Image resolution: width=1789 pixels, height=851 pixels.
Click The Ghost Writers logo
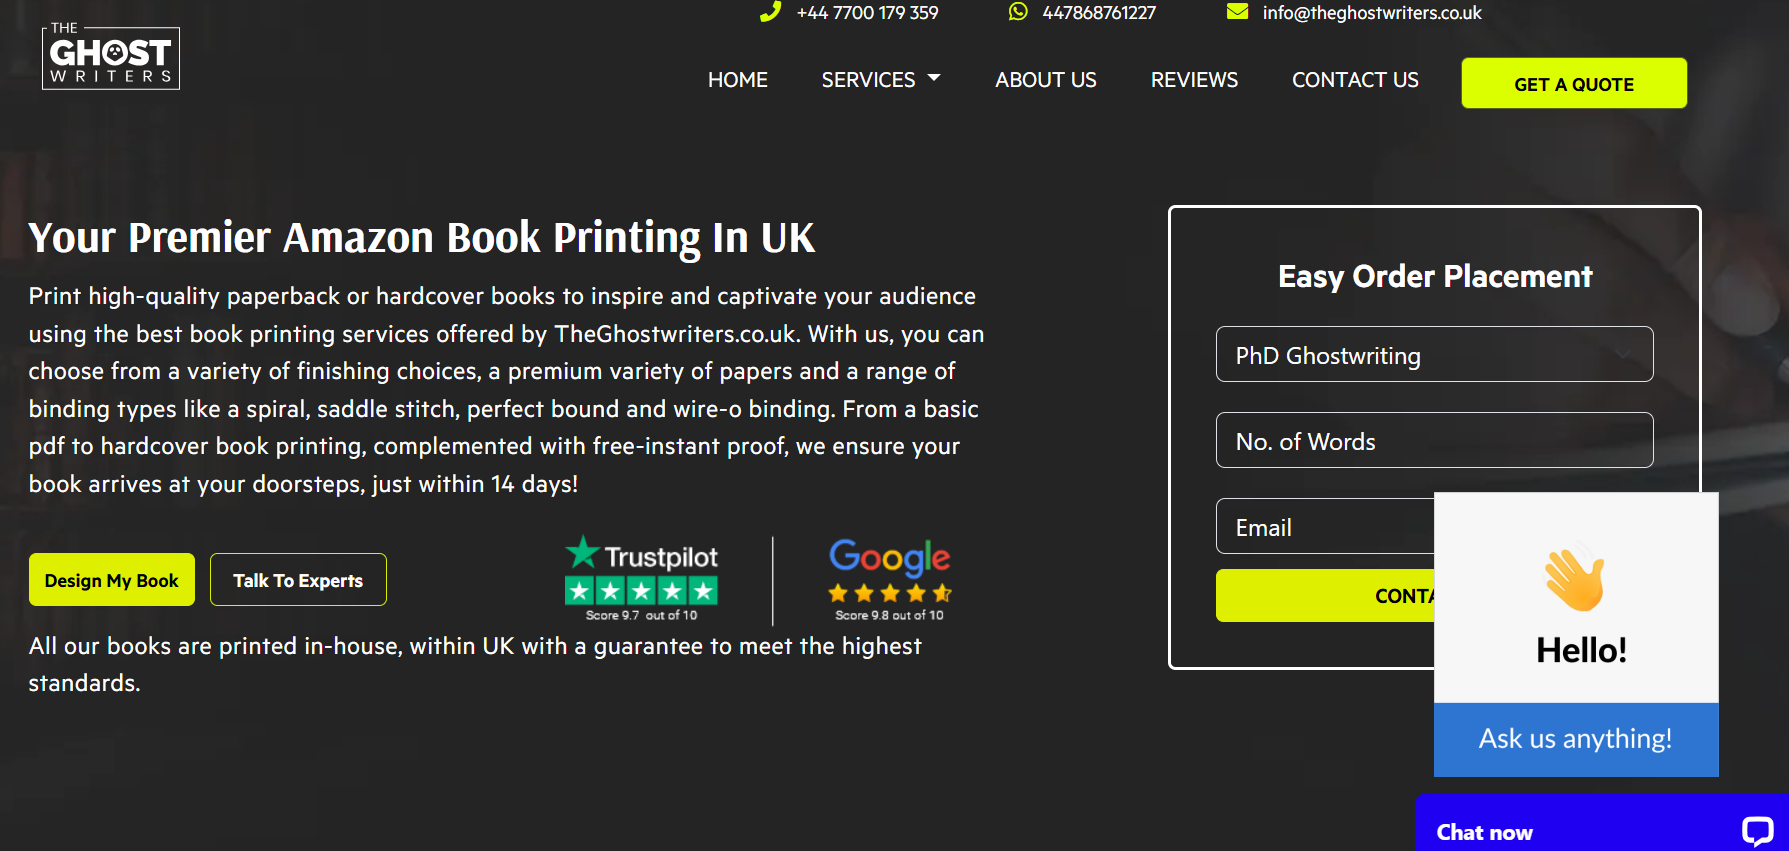pos(111,58)
